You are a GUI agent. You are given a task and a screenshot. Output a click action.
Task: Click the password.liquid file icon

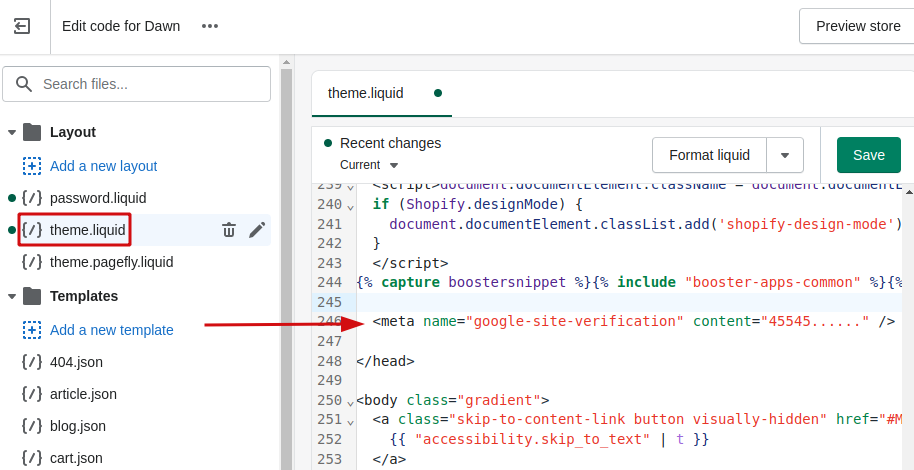pyautogui.click(x=32, y=198)
